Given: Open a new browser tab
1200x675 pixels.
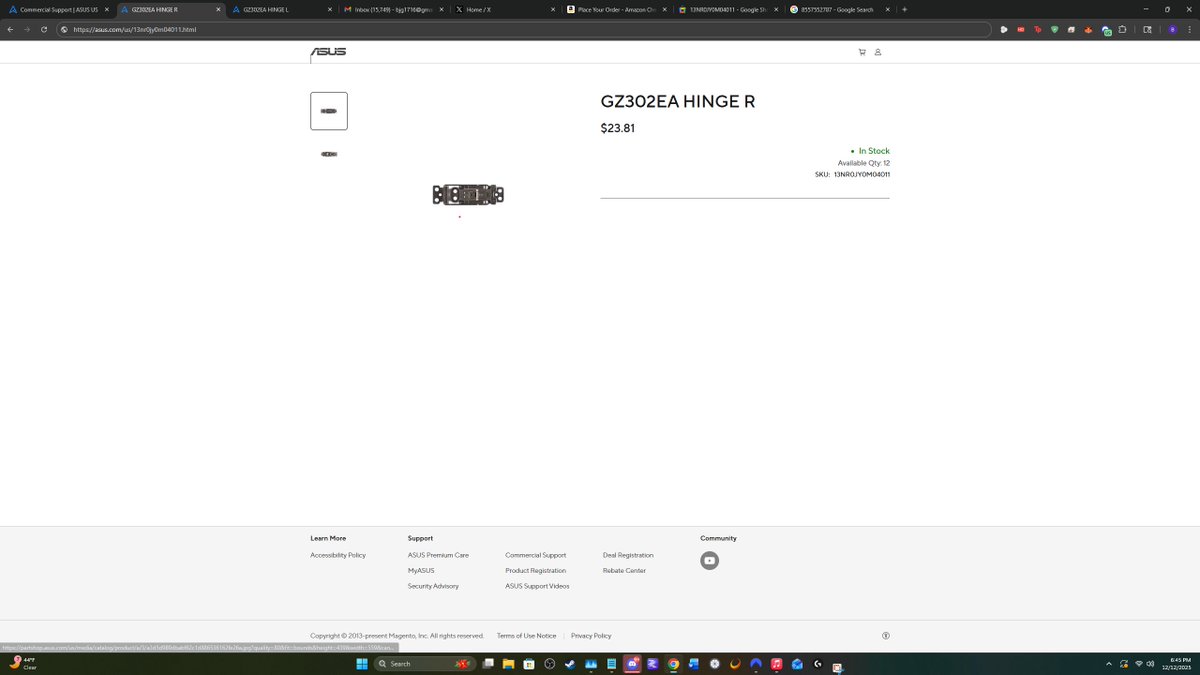Looking at the screenshot, I should (x=904, y=9).
